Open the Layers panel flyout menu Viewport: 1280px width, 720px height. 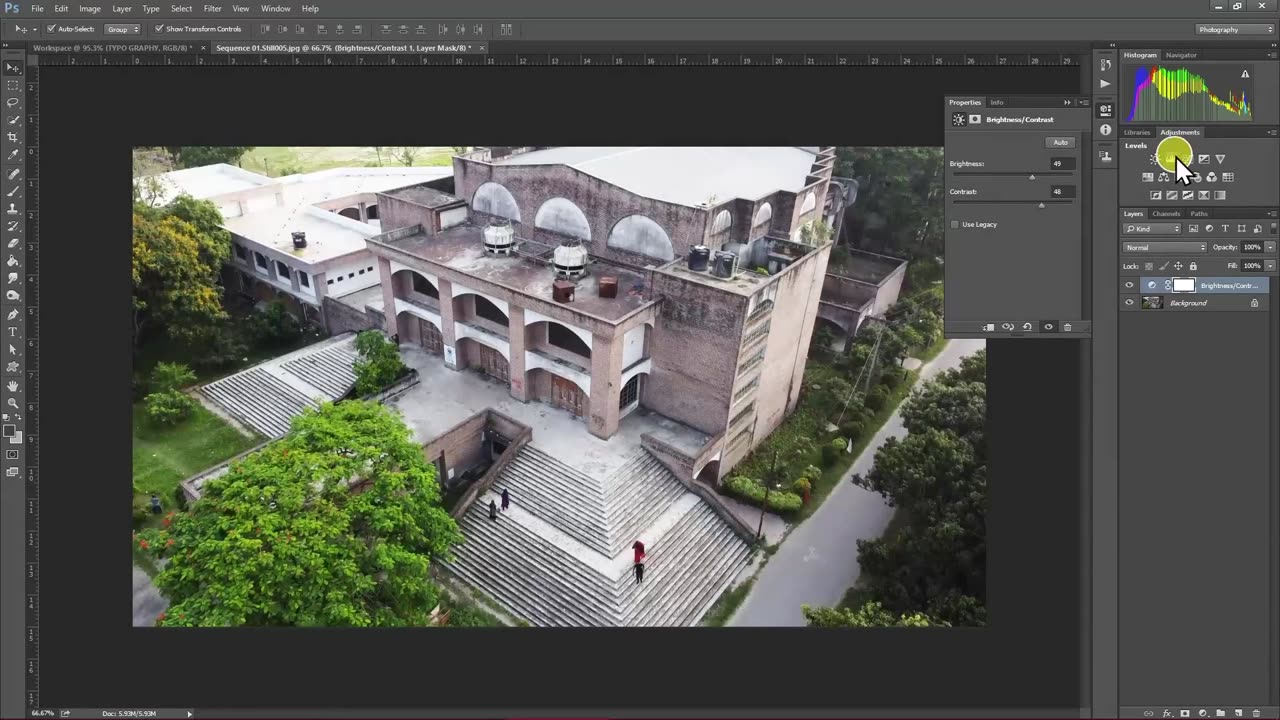(x=1271, y=213)
